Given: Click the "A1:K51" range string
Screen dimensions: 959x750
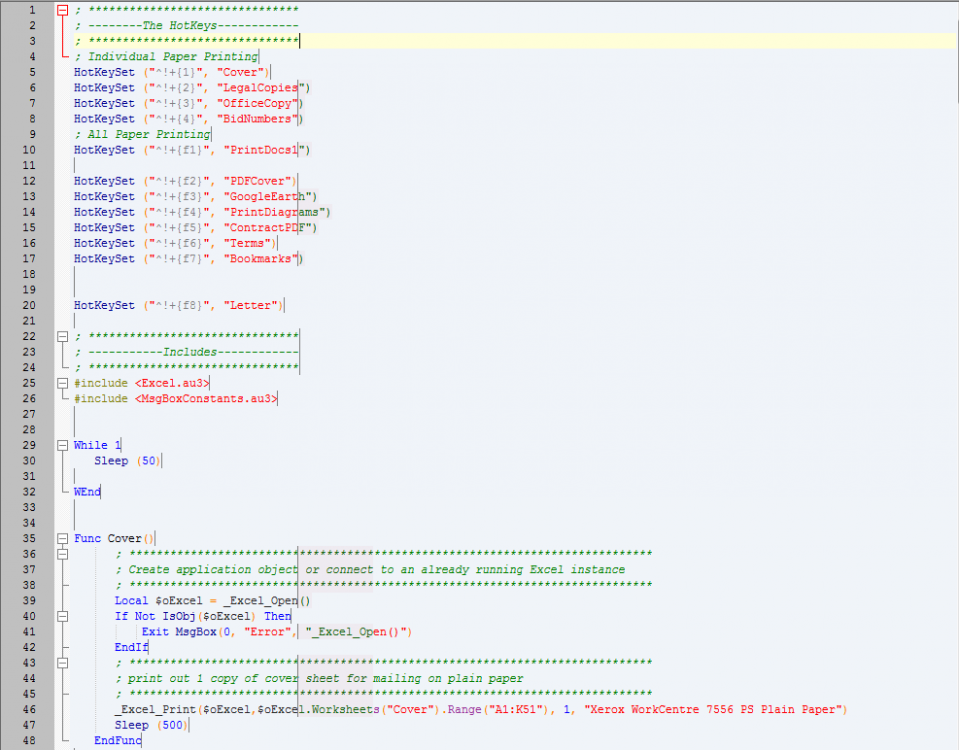Looking at the screenshot, I should click(516, 710).
